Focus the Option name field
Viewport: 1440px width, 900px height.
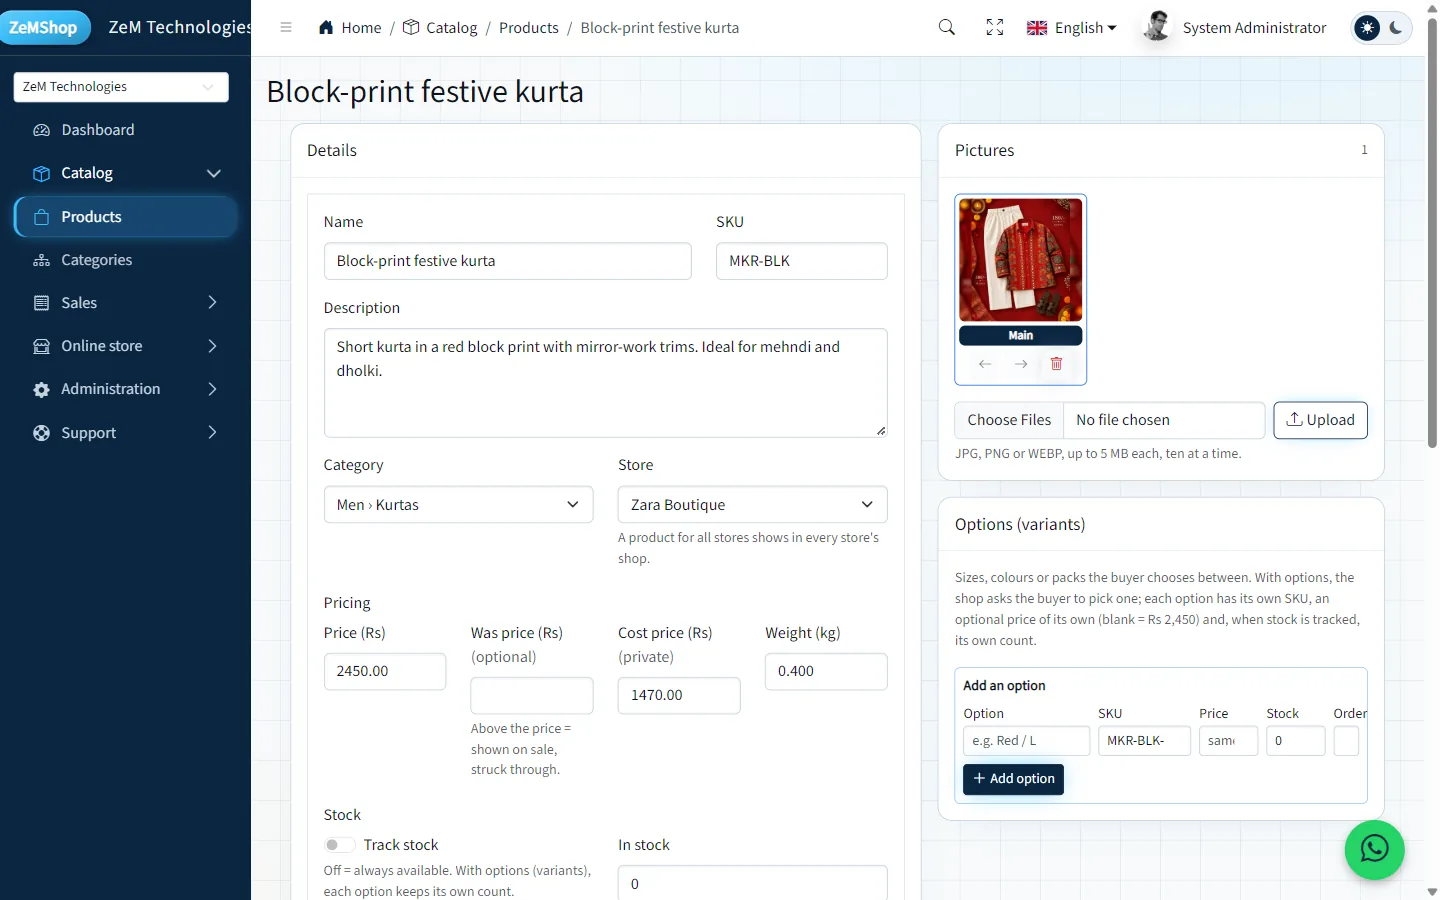click(1026, 741)
